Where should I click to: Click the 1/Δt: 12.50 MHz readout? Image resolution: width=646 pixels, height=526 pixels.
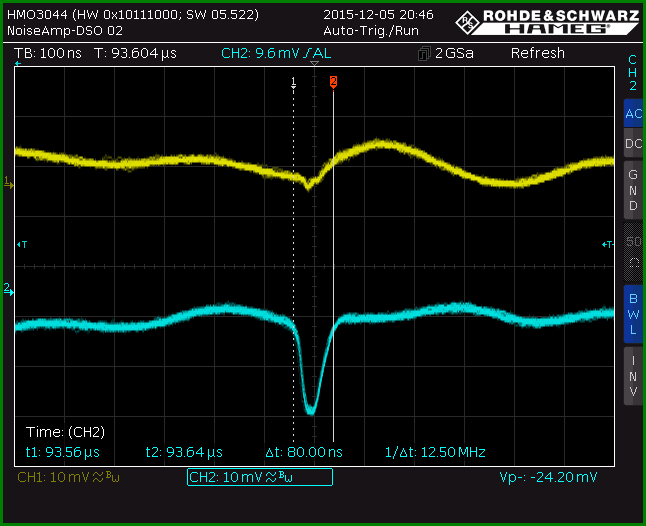[x=435, y=452]
